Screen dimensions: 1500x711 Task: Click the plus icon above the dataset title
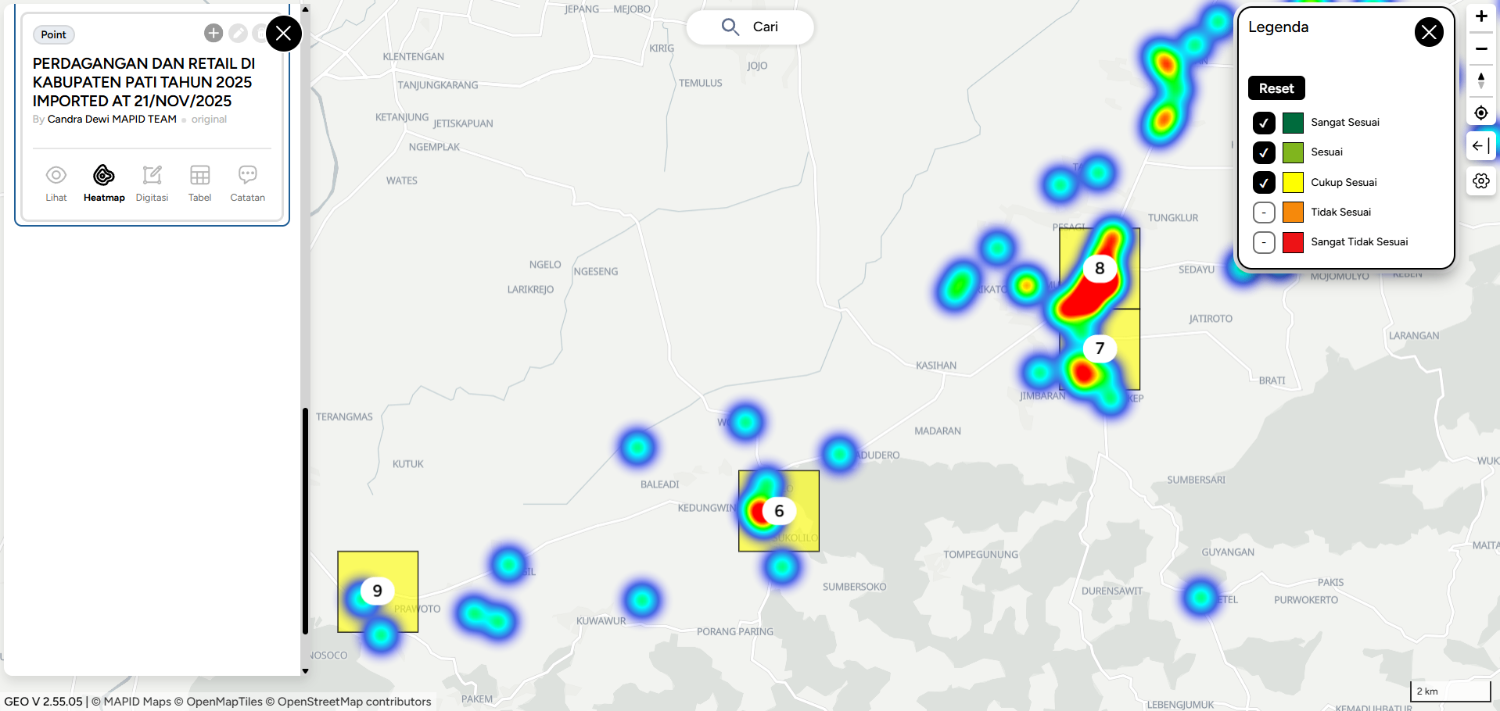pyautogui.click(x=213, y=32)
